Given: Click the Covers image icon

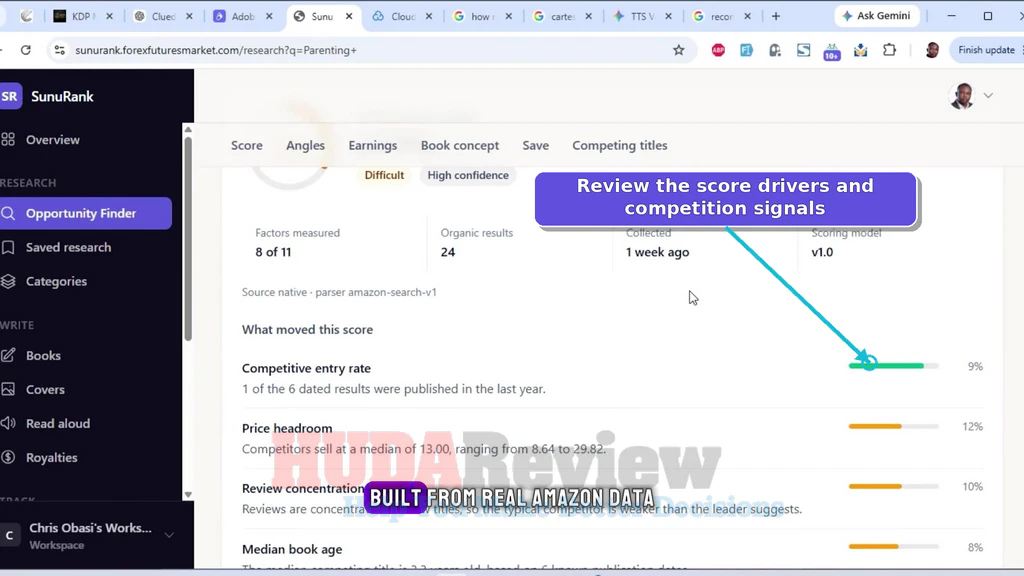Looking at the screenshot, I should pyautogui.click(x=8, y=389).
